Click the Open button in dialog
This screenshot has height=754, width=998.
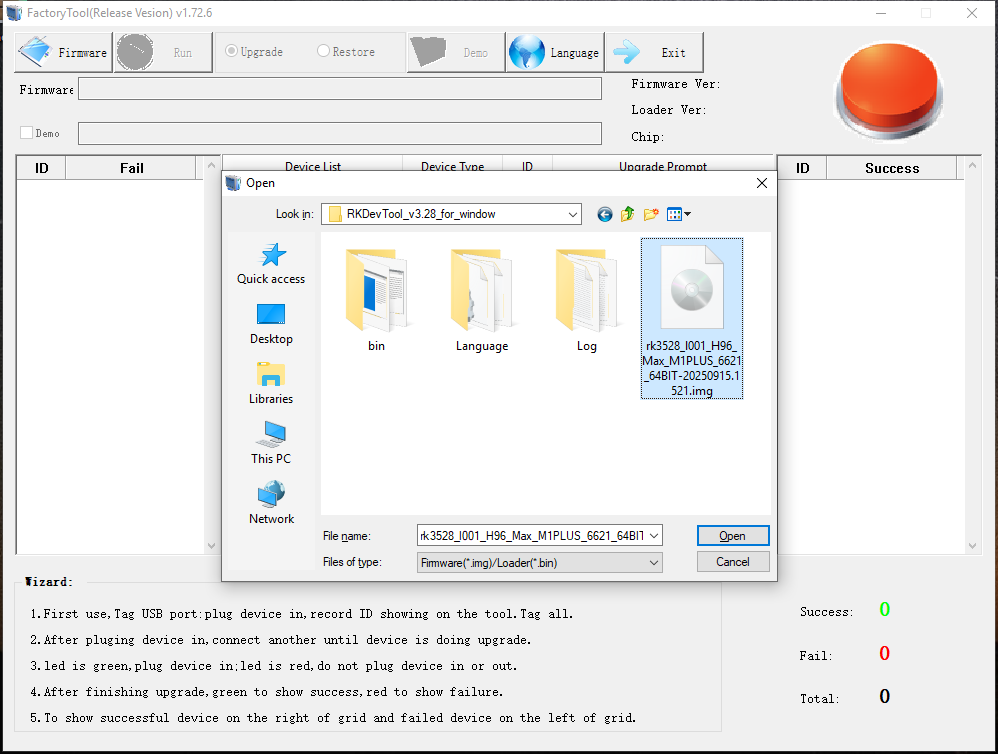[x=732, y=536]
